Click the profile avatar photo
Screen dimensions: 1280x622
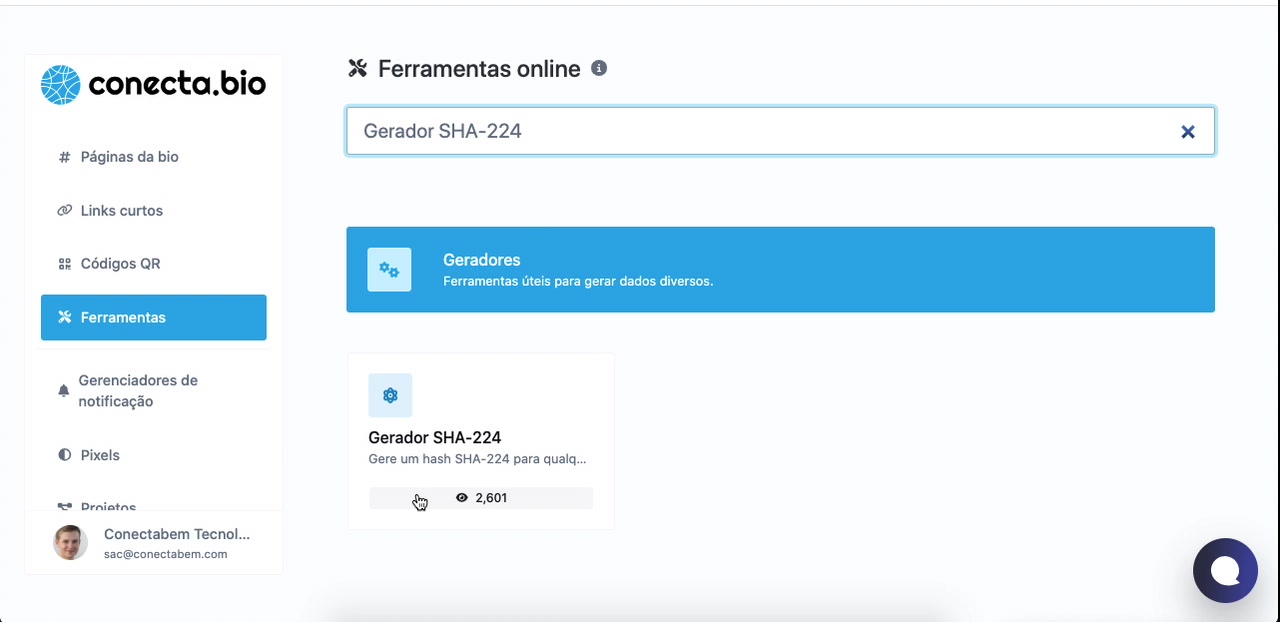pos(69,542)
